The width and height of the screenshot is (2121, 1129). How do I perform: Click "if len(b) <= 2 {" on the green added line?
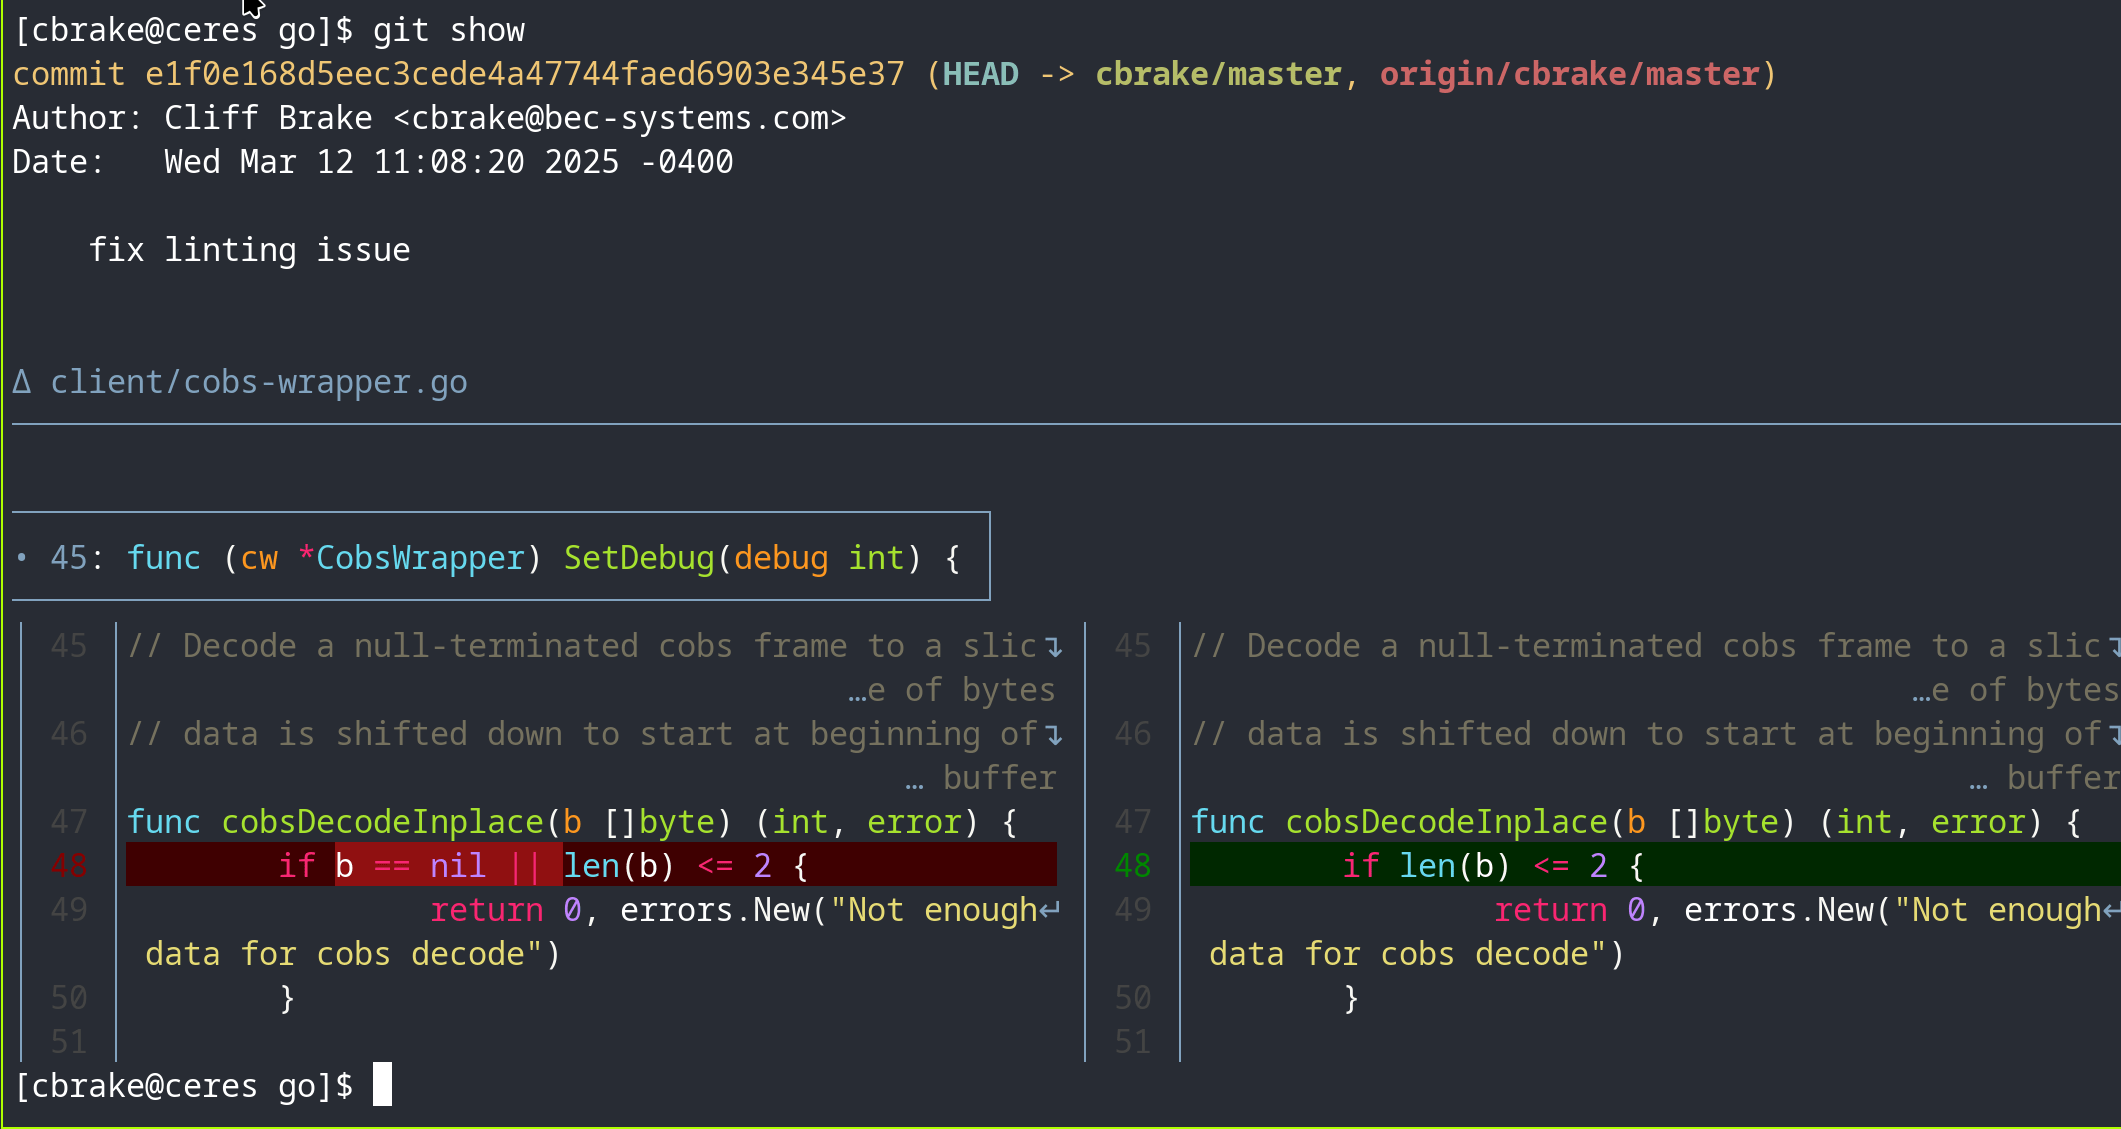click(x=1494, y=866)
